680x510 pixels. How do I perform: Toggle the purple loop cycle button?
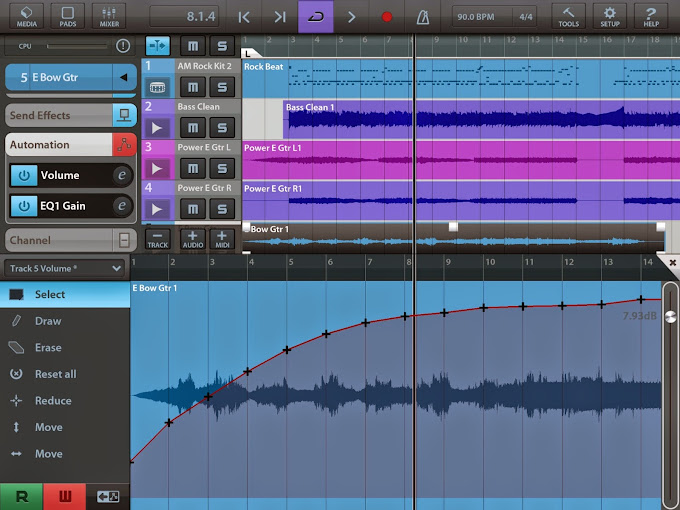point(316,17)
